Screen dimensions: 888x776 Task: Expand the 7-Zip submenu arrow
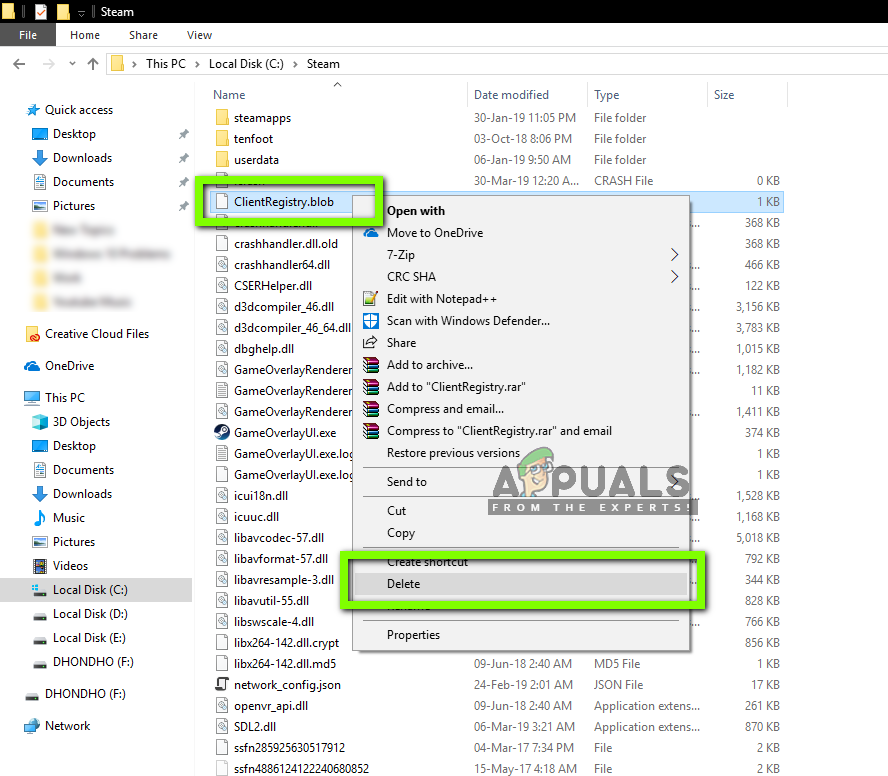(x=674, y=255)
